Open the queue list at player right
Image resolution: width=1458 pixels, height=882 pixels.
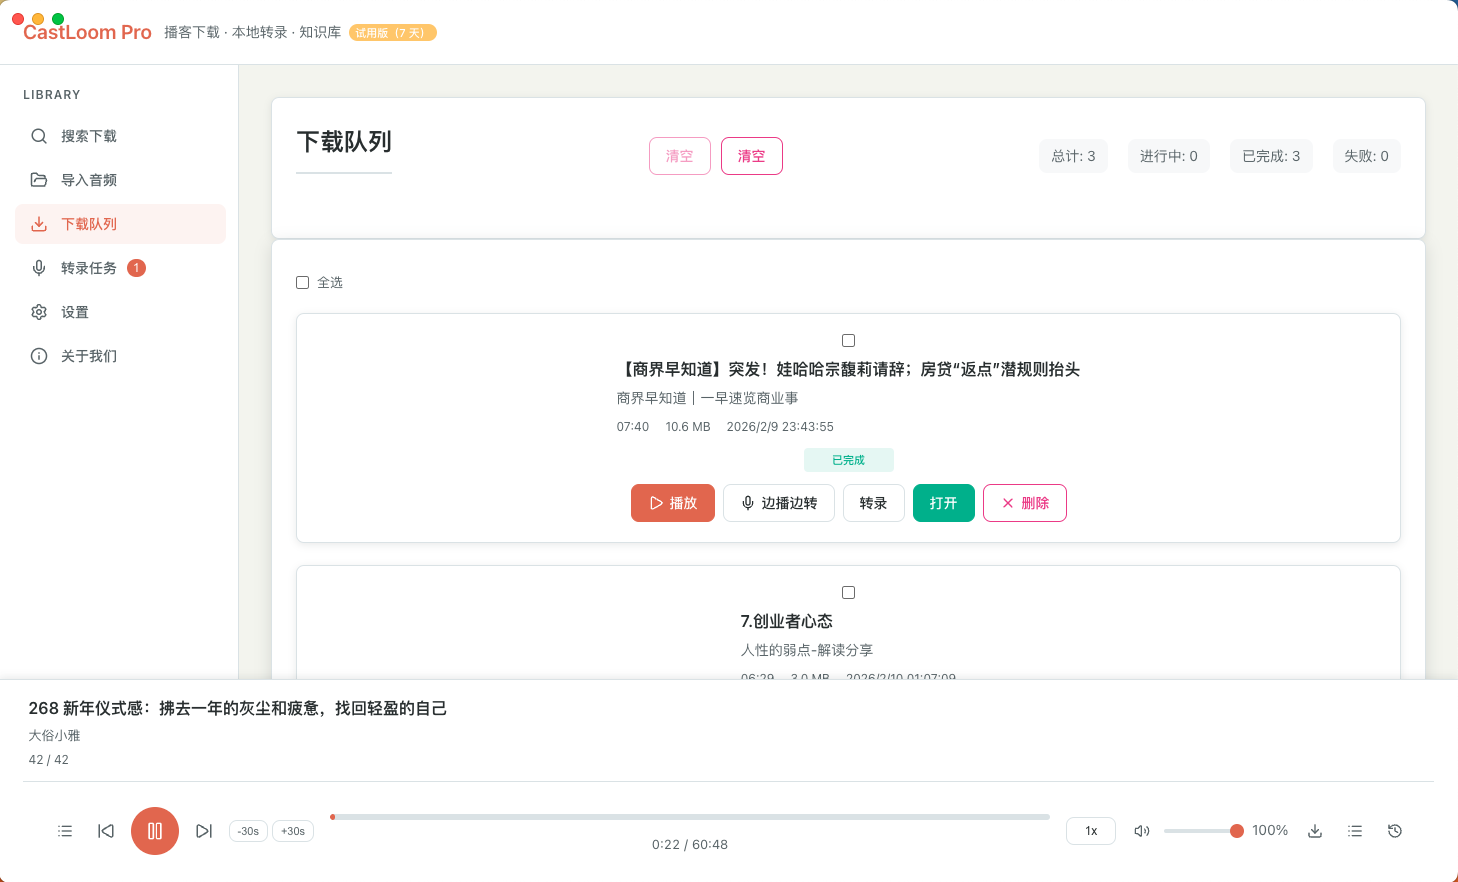[x=1354, y=830]
